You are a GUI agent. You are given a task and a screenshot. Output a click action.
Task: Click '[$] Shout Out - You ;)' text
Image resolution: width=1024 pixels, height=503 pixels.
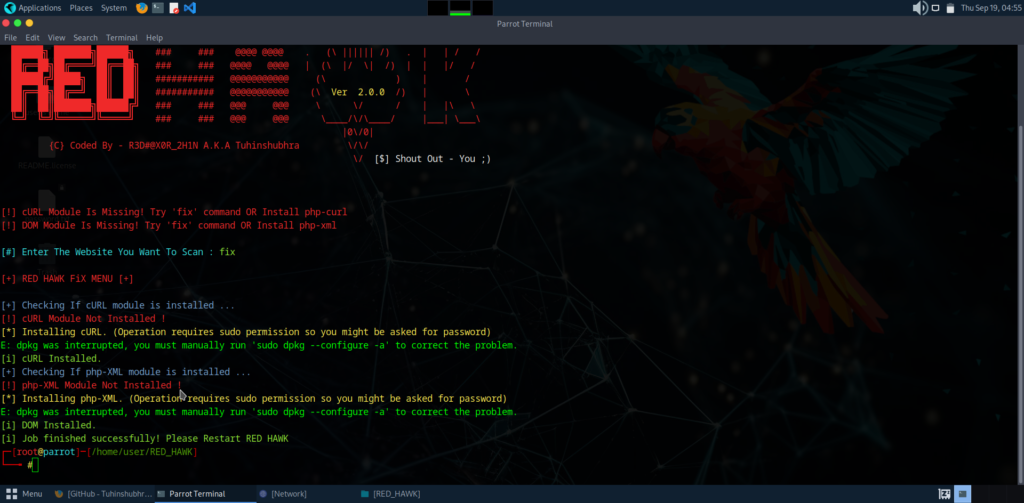tap(432, 159)
